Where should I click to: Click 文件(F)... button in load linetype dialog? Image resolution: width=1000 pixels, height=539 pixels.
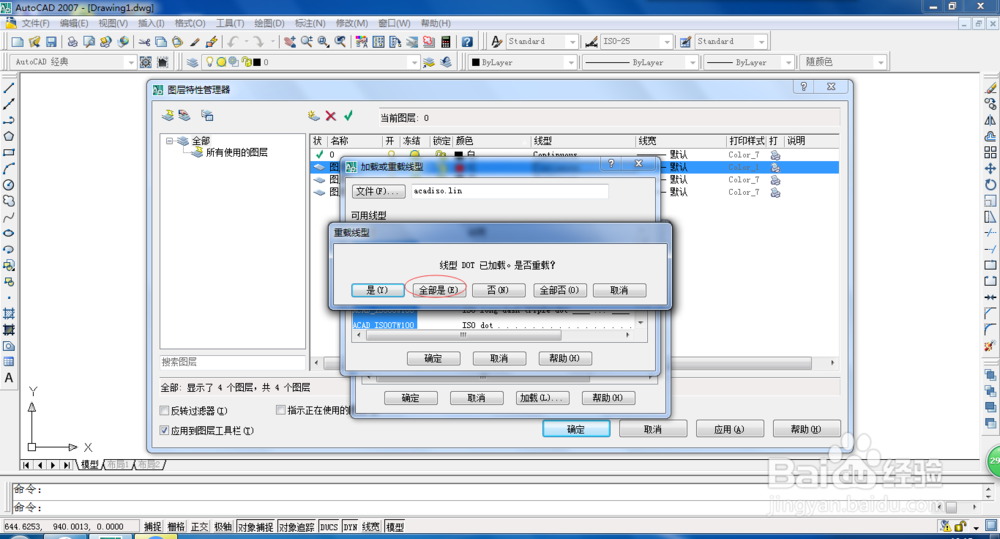click(378, 191)
